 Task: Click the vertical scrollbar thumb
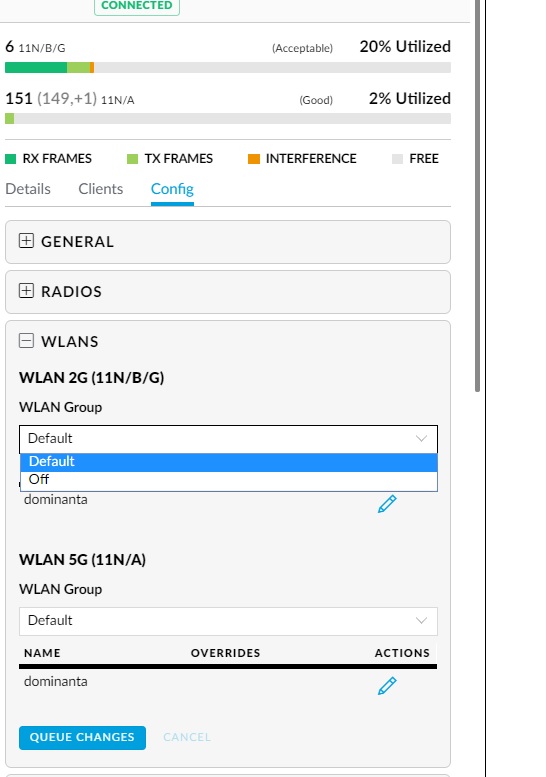[x=478, y=196]
